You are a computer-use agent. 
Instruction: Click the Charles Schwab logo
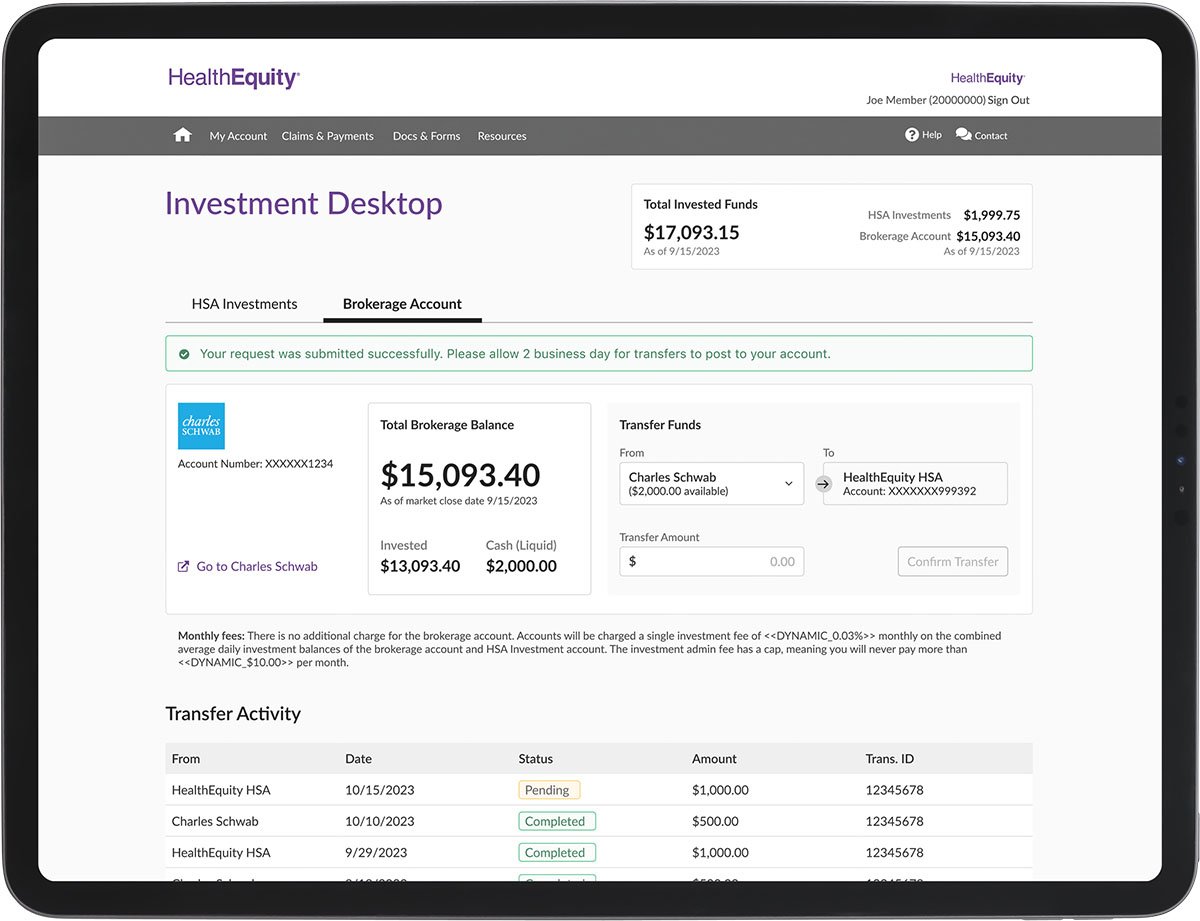point(201,426)
